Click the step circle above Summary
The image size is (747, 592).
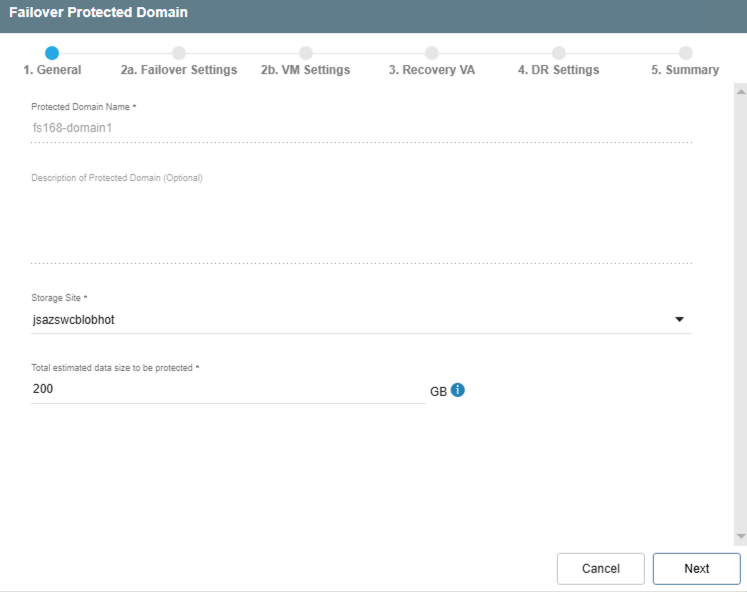[685, 53]
